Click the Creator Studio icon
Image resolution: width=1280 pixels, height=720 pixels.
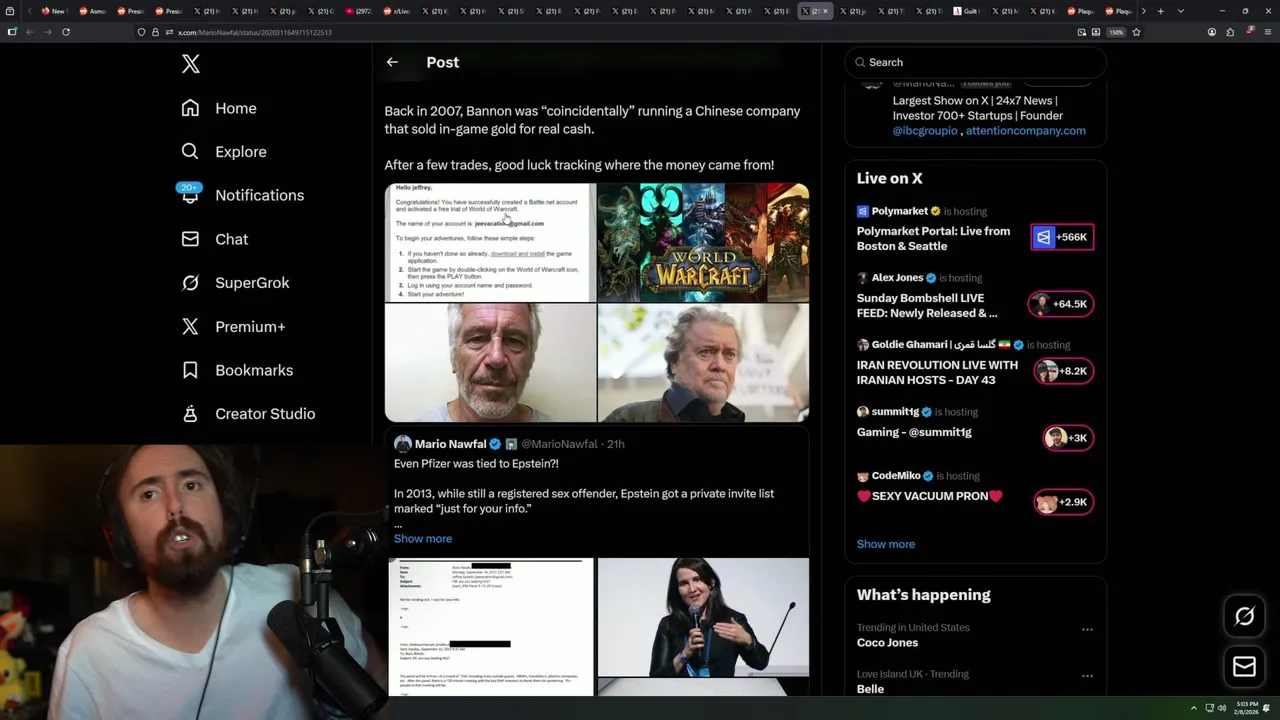click(190, 413)
